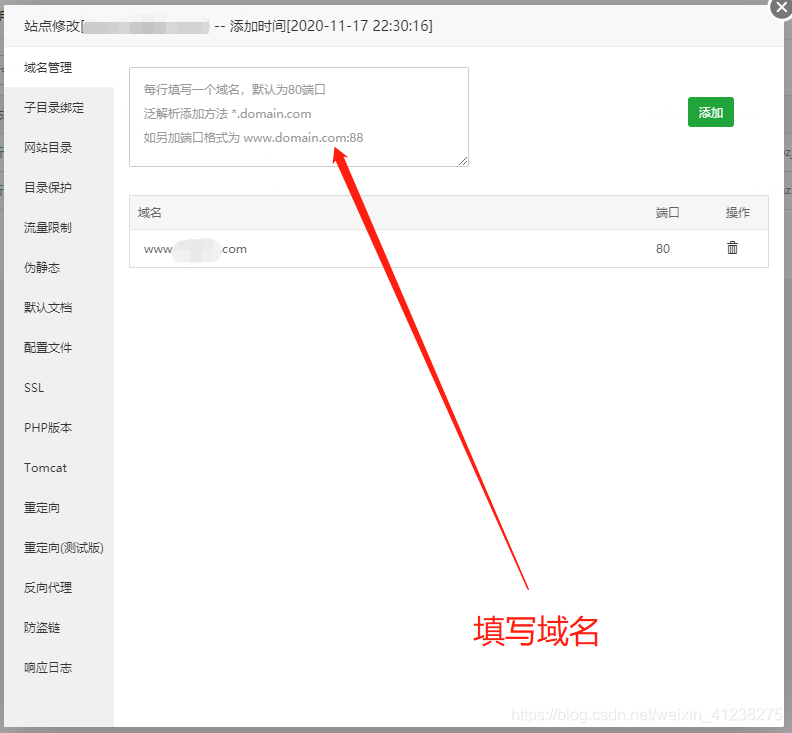
Task: Open the 重定向 tab
Action: click(59, 507)
